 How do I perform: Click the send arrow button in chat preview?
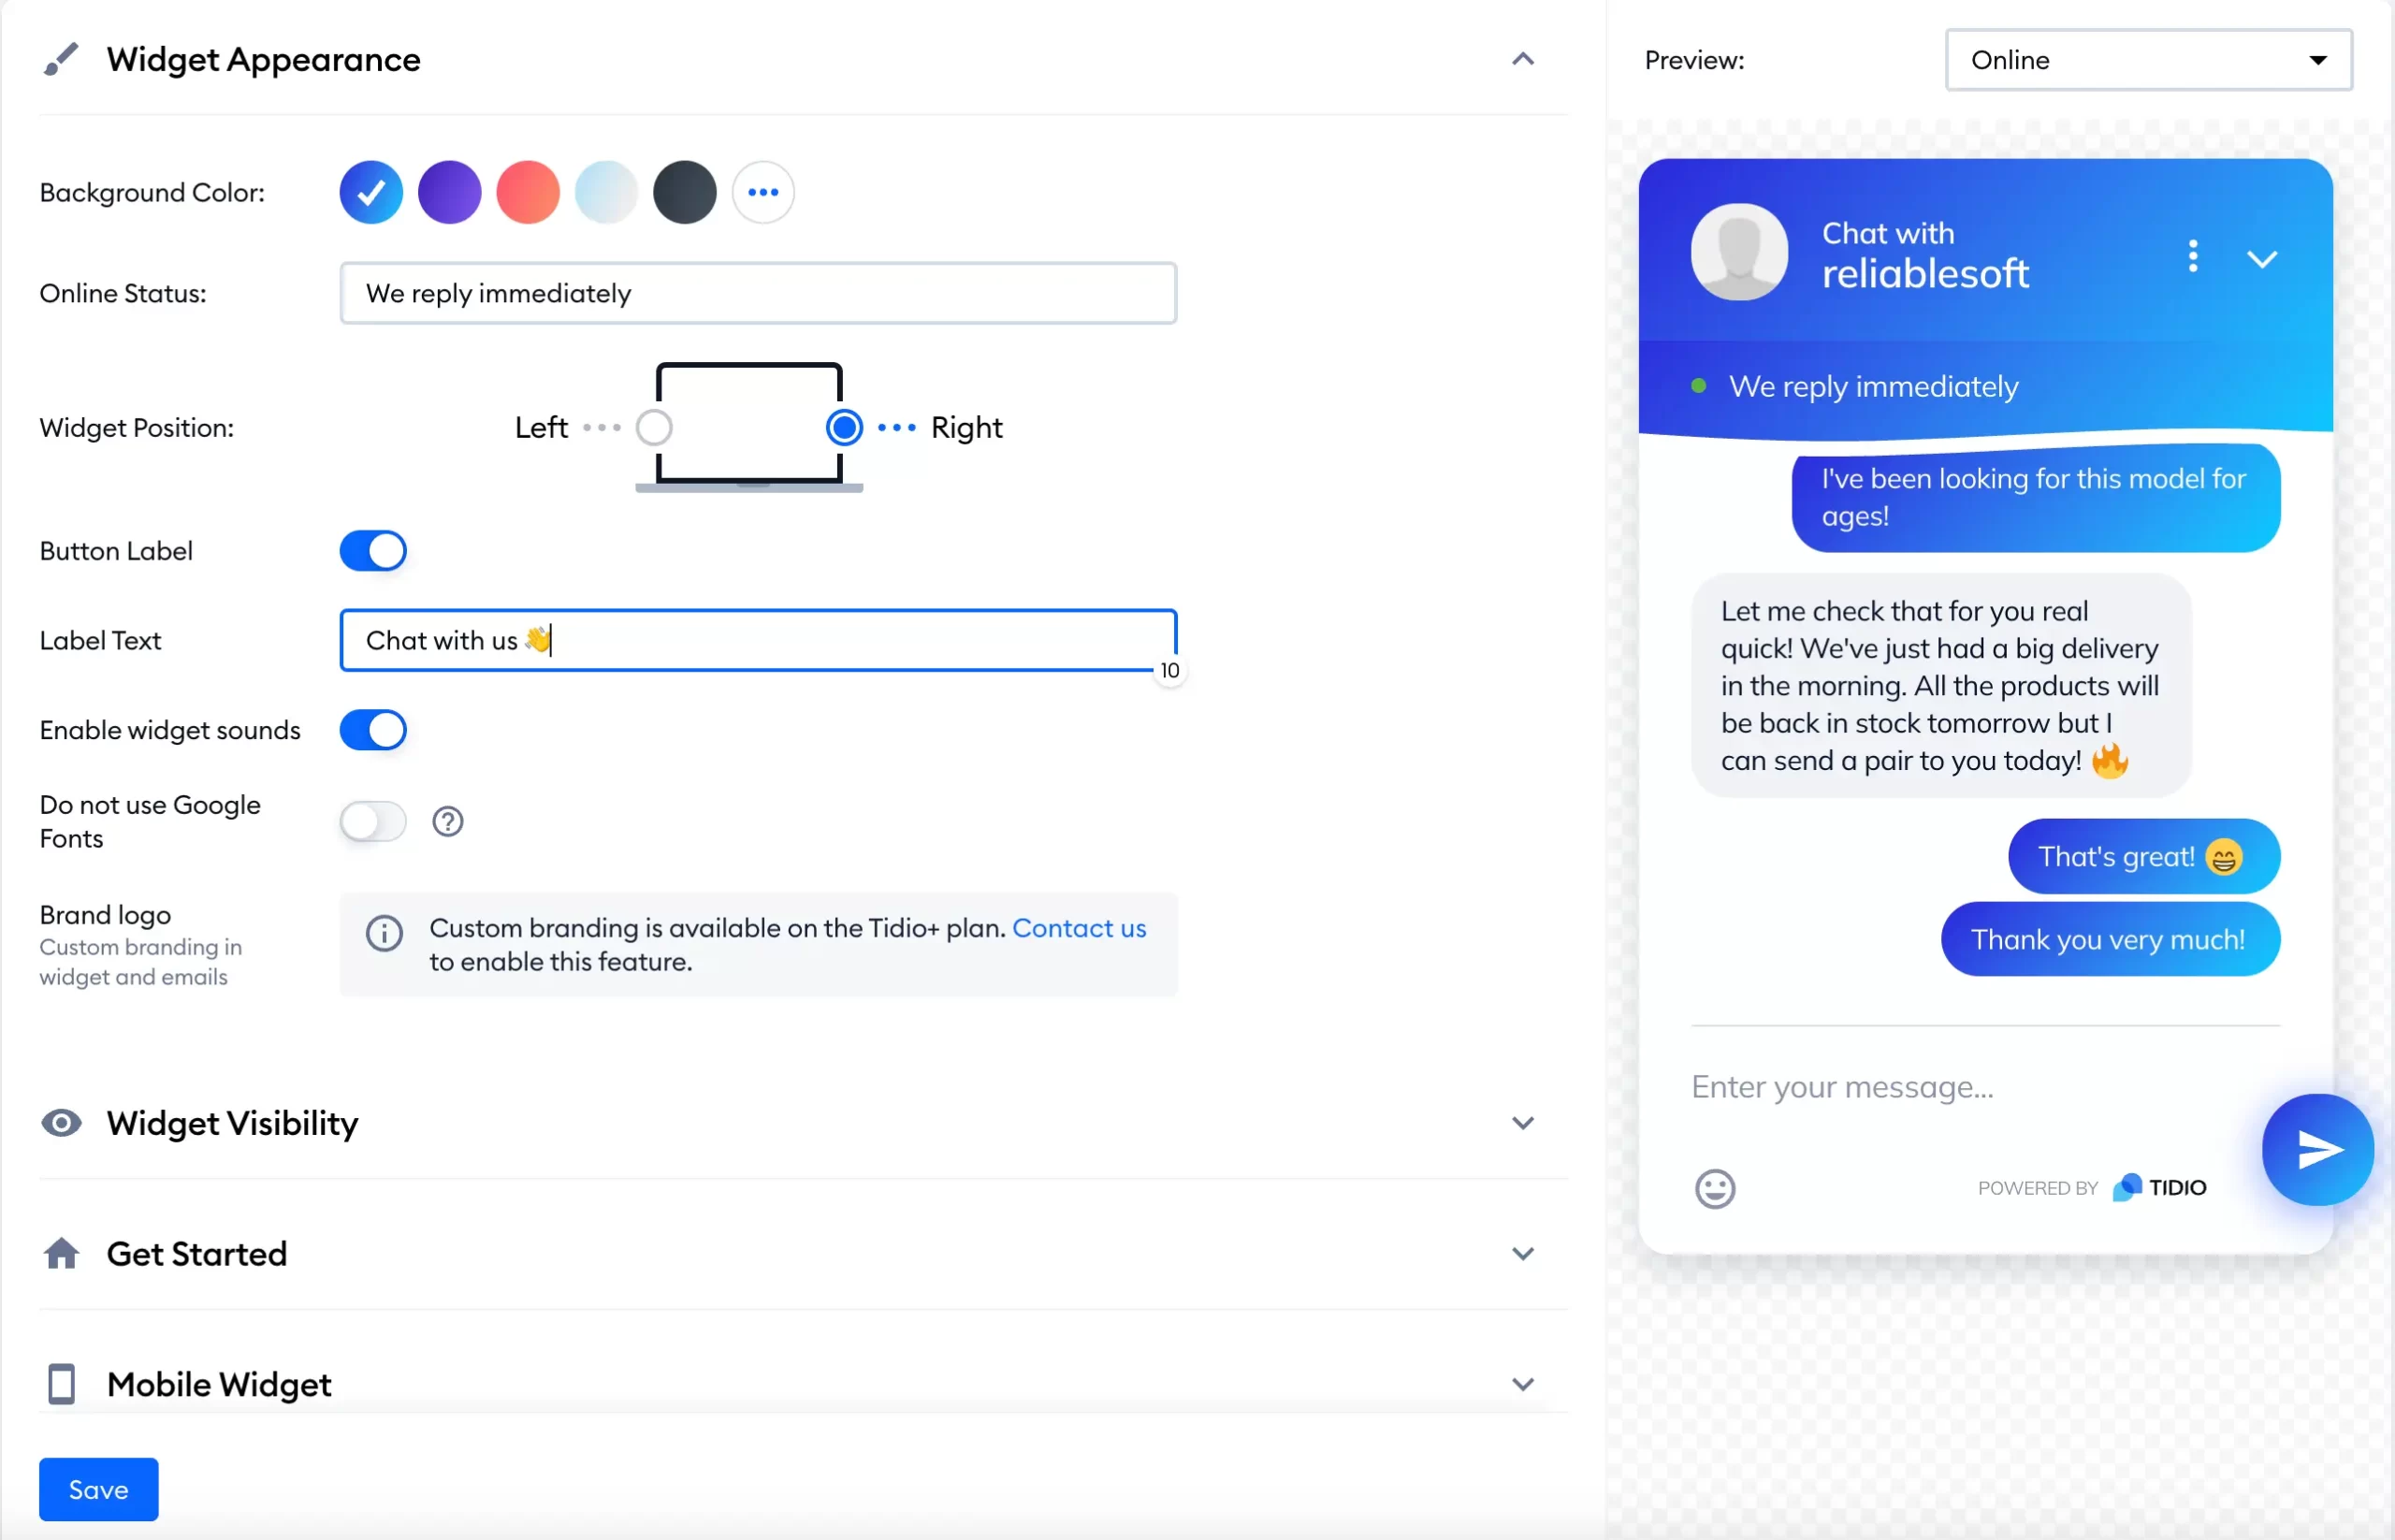tap(2316, 1149)
